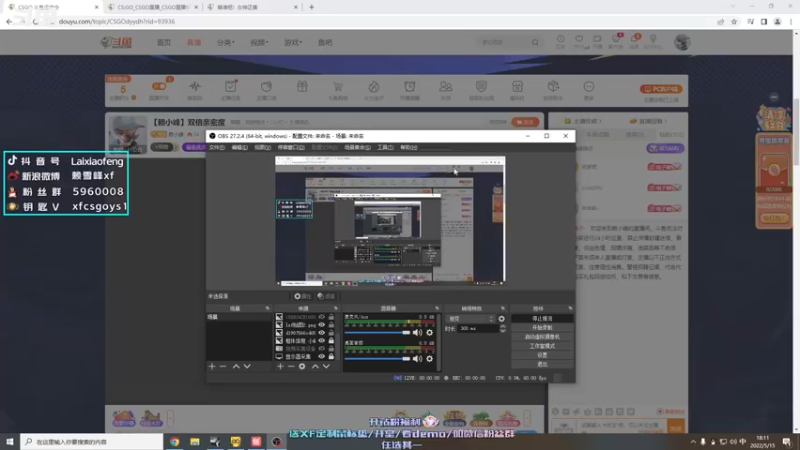
Task: Toggle eye visibility for the first source row
Action: coord(321,317)
